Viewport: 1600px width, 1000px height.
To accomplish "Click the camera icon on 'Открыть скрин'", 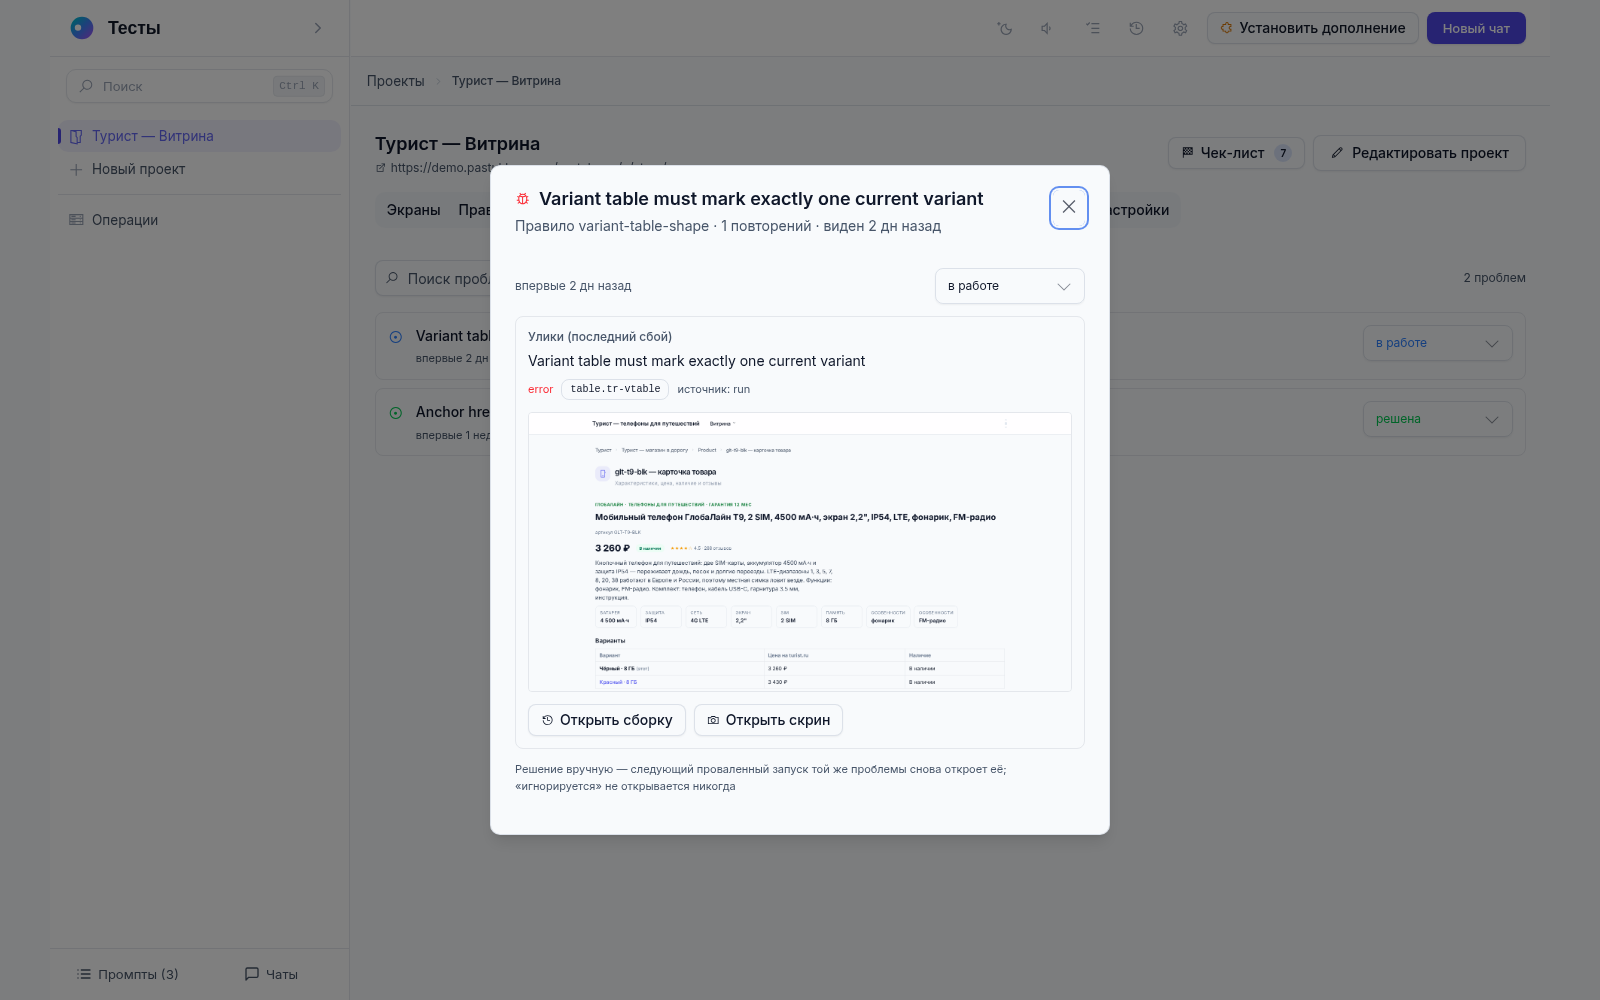I will [713, 720].
